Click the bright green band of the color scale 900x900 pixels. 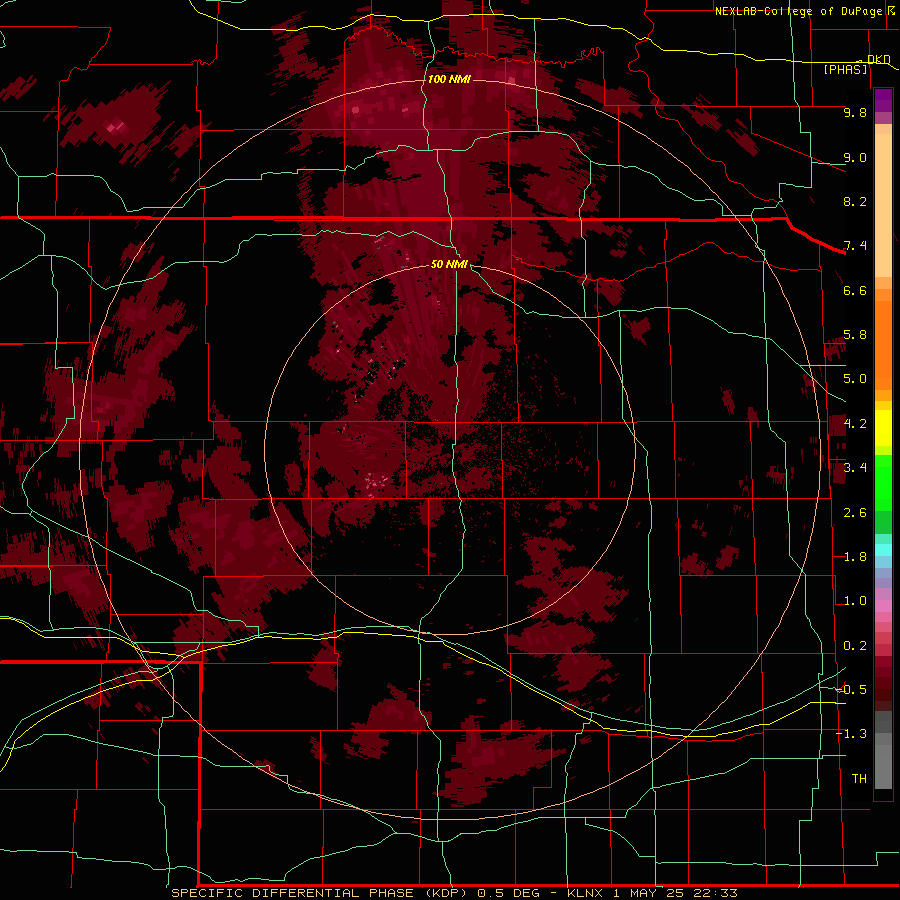click(x=883, y=483)
